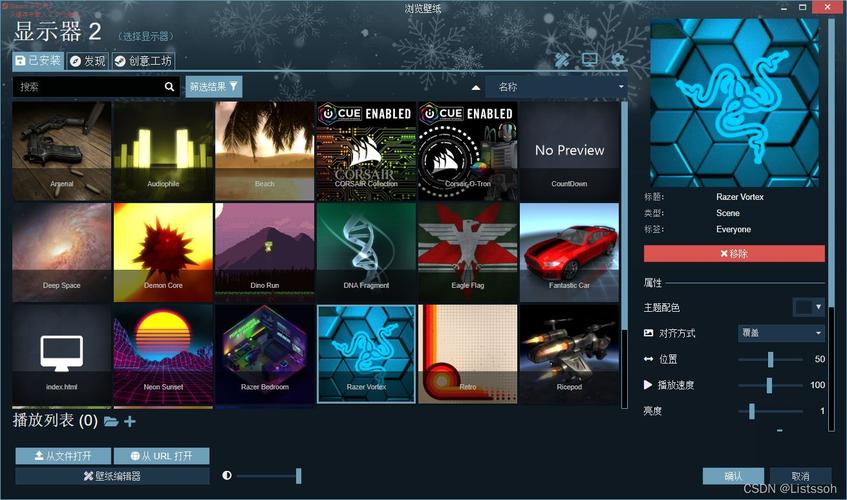Select the Neon Sunset wallpaper
Image resolution: width=847 pixels, height=500 pixels.
[x=163, y=354]
